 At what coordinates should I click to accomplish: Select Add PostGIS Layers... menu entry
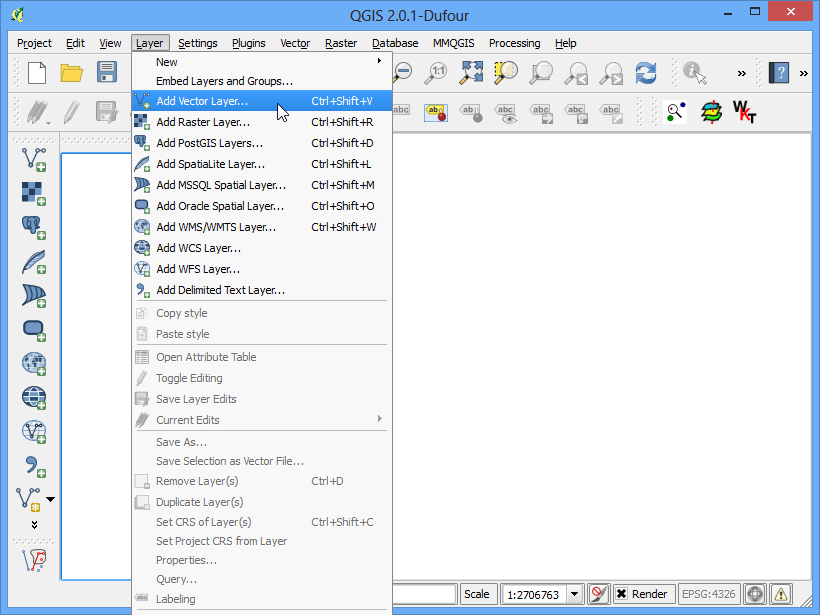click(261, 143)
